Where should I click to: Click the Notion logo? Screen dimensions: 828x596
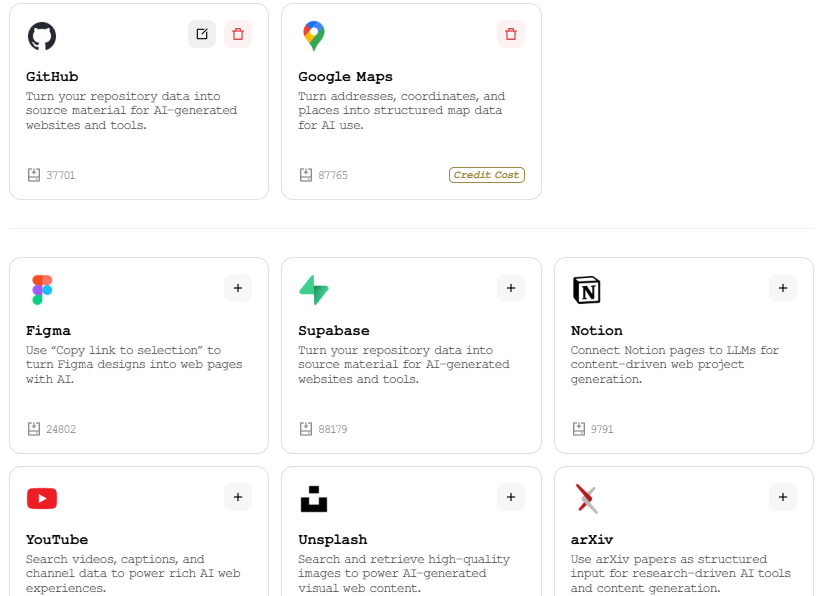(x=587, y=290)
